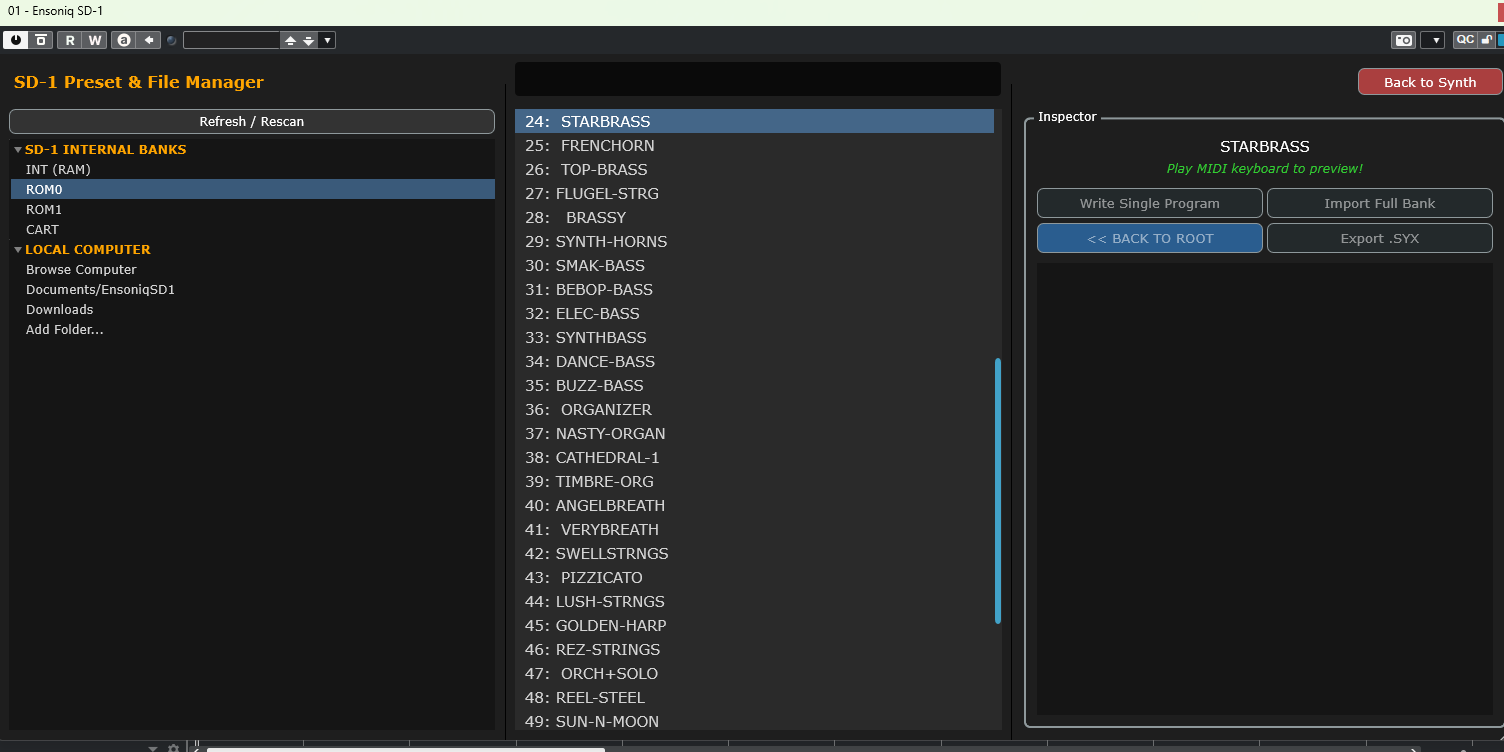The height and width of the screenshot is (752, 1504).
Task: Enable the Write automation W button
Action: pyautogui.click(x=95, y=40)
